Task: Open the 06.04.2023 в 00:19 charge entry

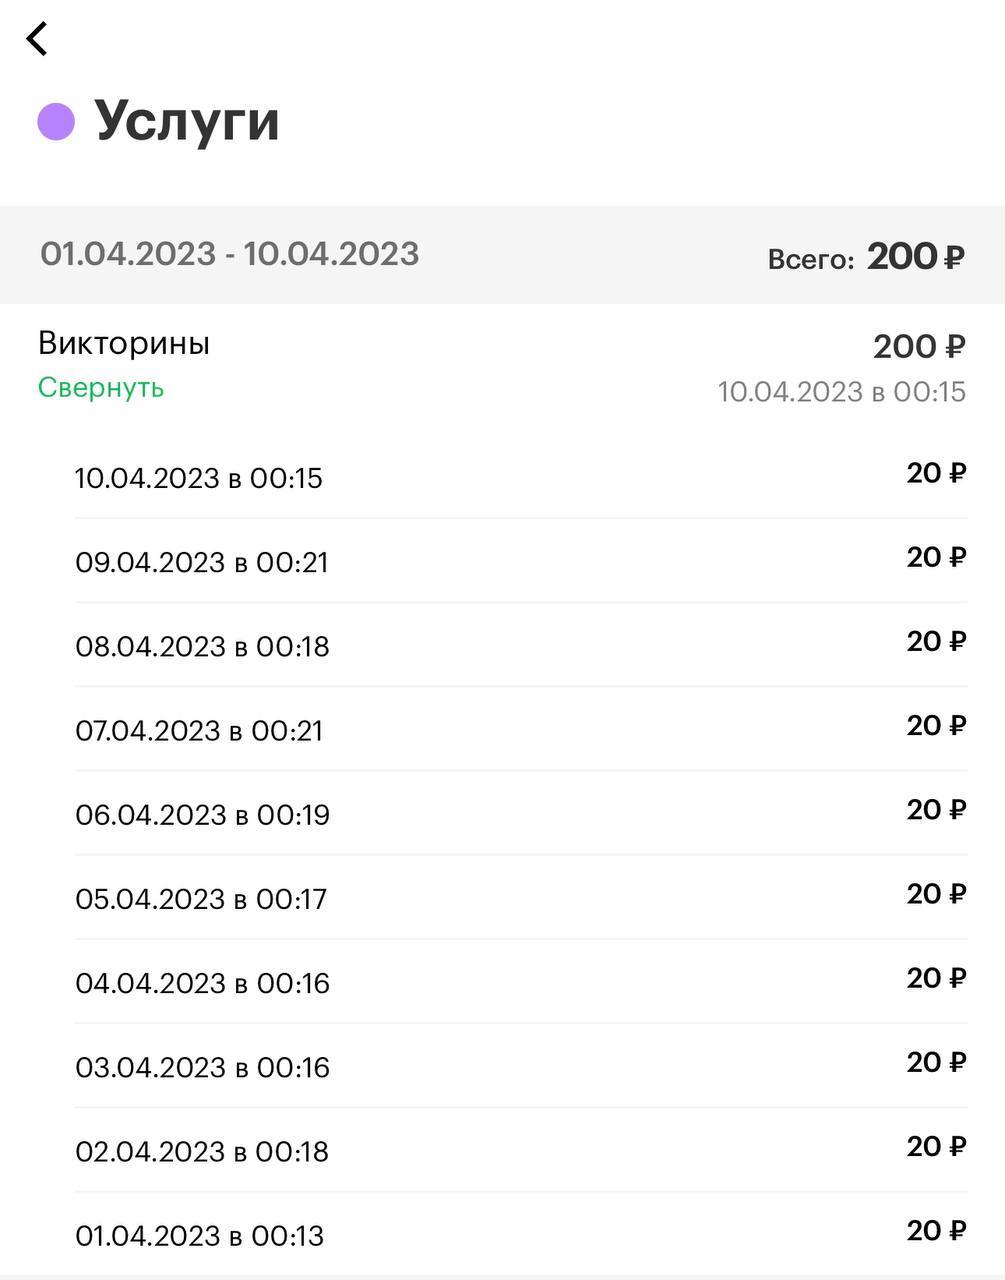Action: tap(202, 814)
